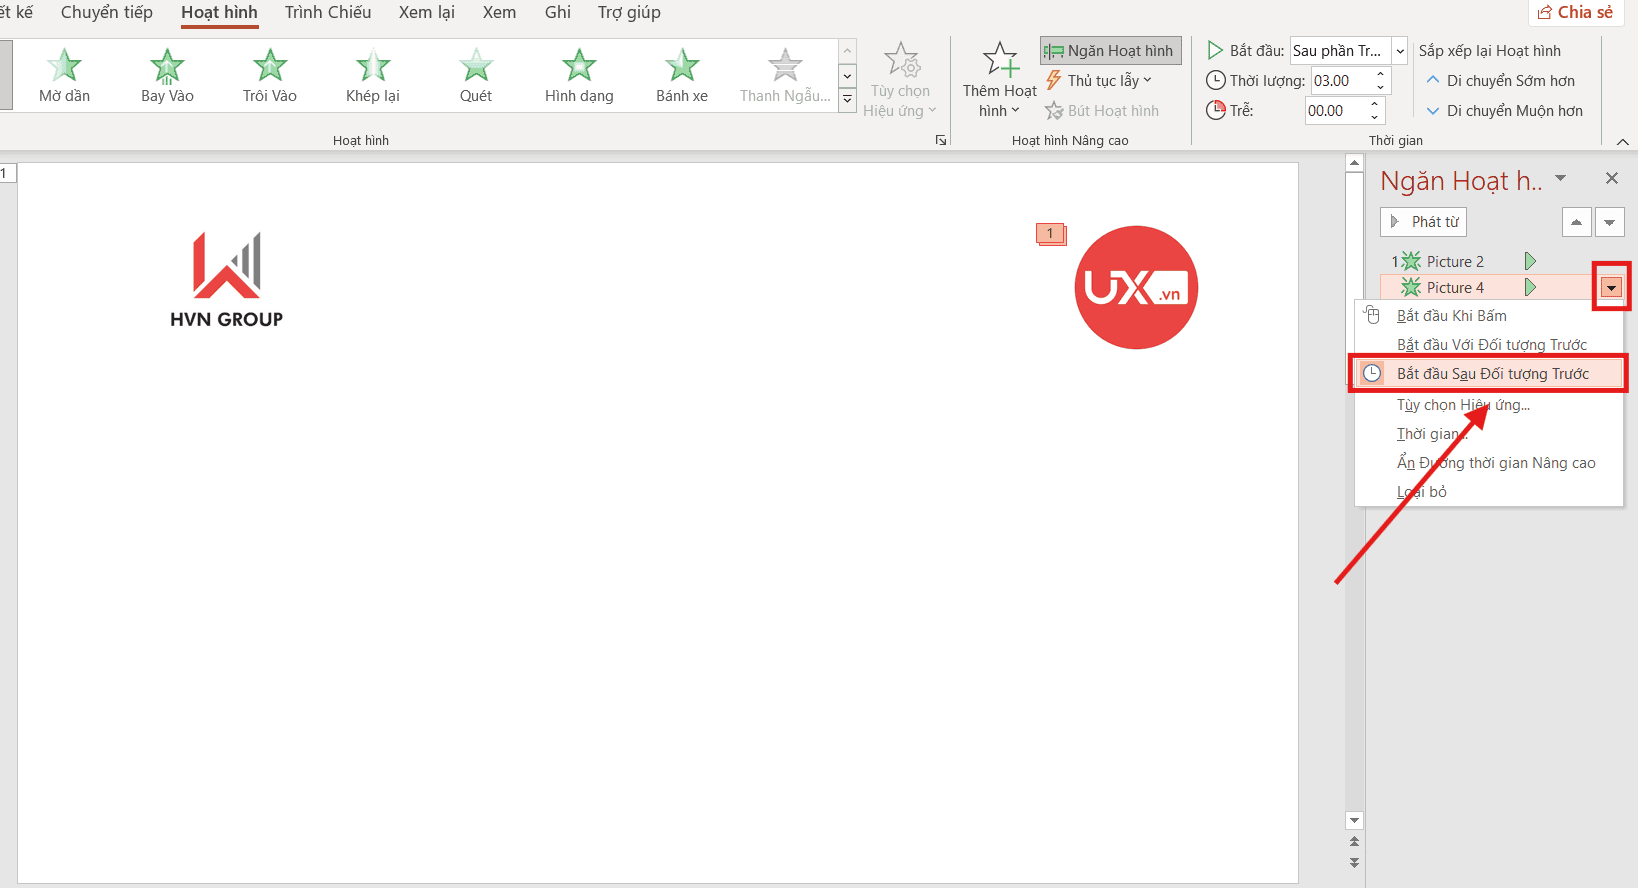Expand the animation gallery more arrow

tap(847, 99)
